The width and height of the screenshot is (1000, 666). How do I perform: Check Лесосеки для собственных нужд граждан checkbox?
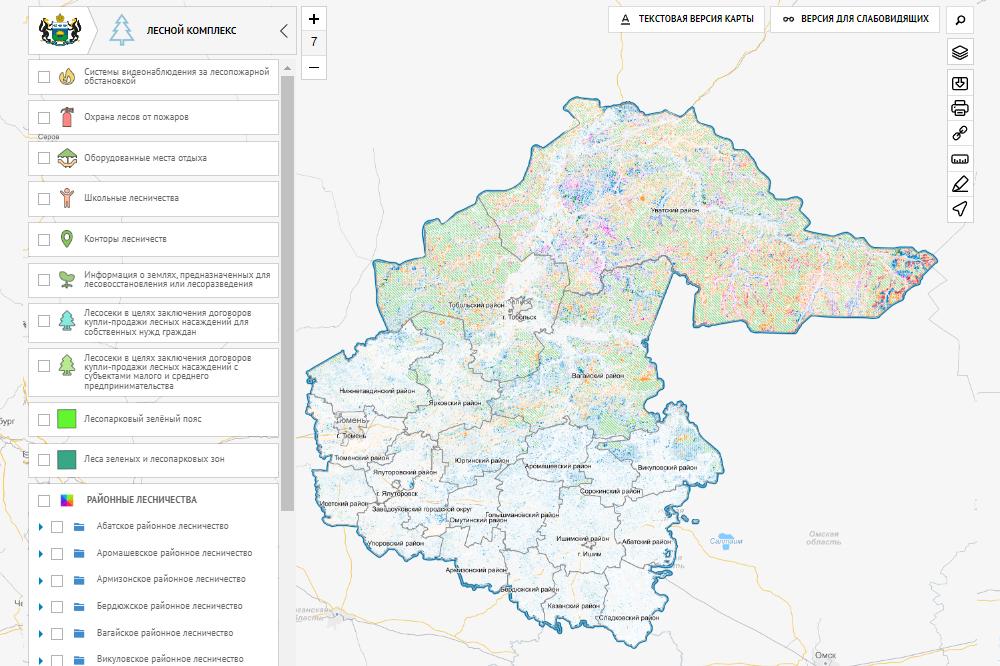click(44, 321)
